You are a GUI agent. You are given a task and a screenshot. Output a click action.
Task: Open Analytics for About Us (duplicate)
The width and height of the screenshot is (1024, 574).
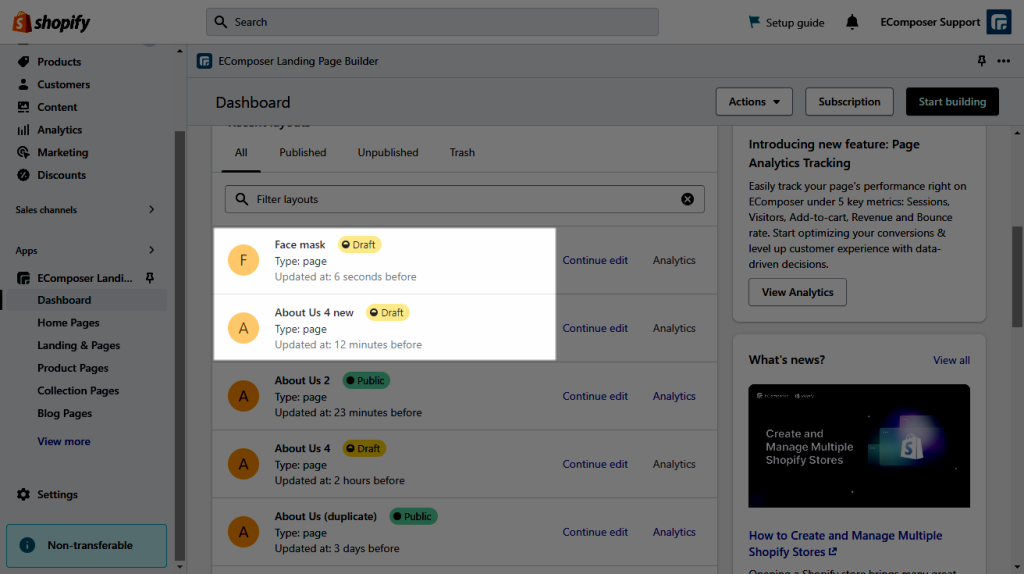674,532
